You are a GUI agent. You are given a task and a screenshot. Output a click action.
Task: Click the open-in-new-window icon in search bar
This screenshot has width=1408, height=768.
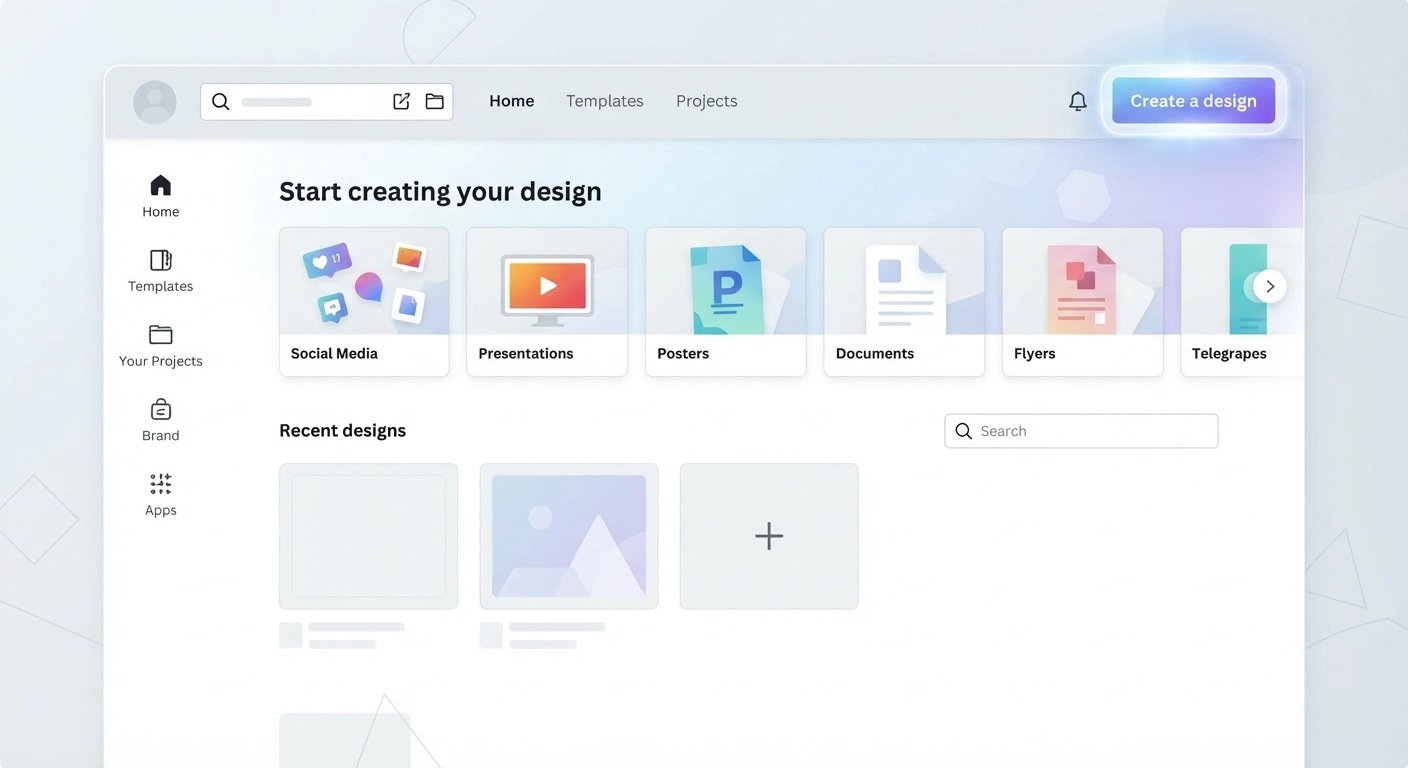401,101
